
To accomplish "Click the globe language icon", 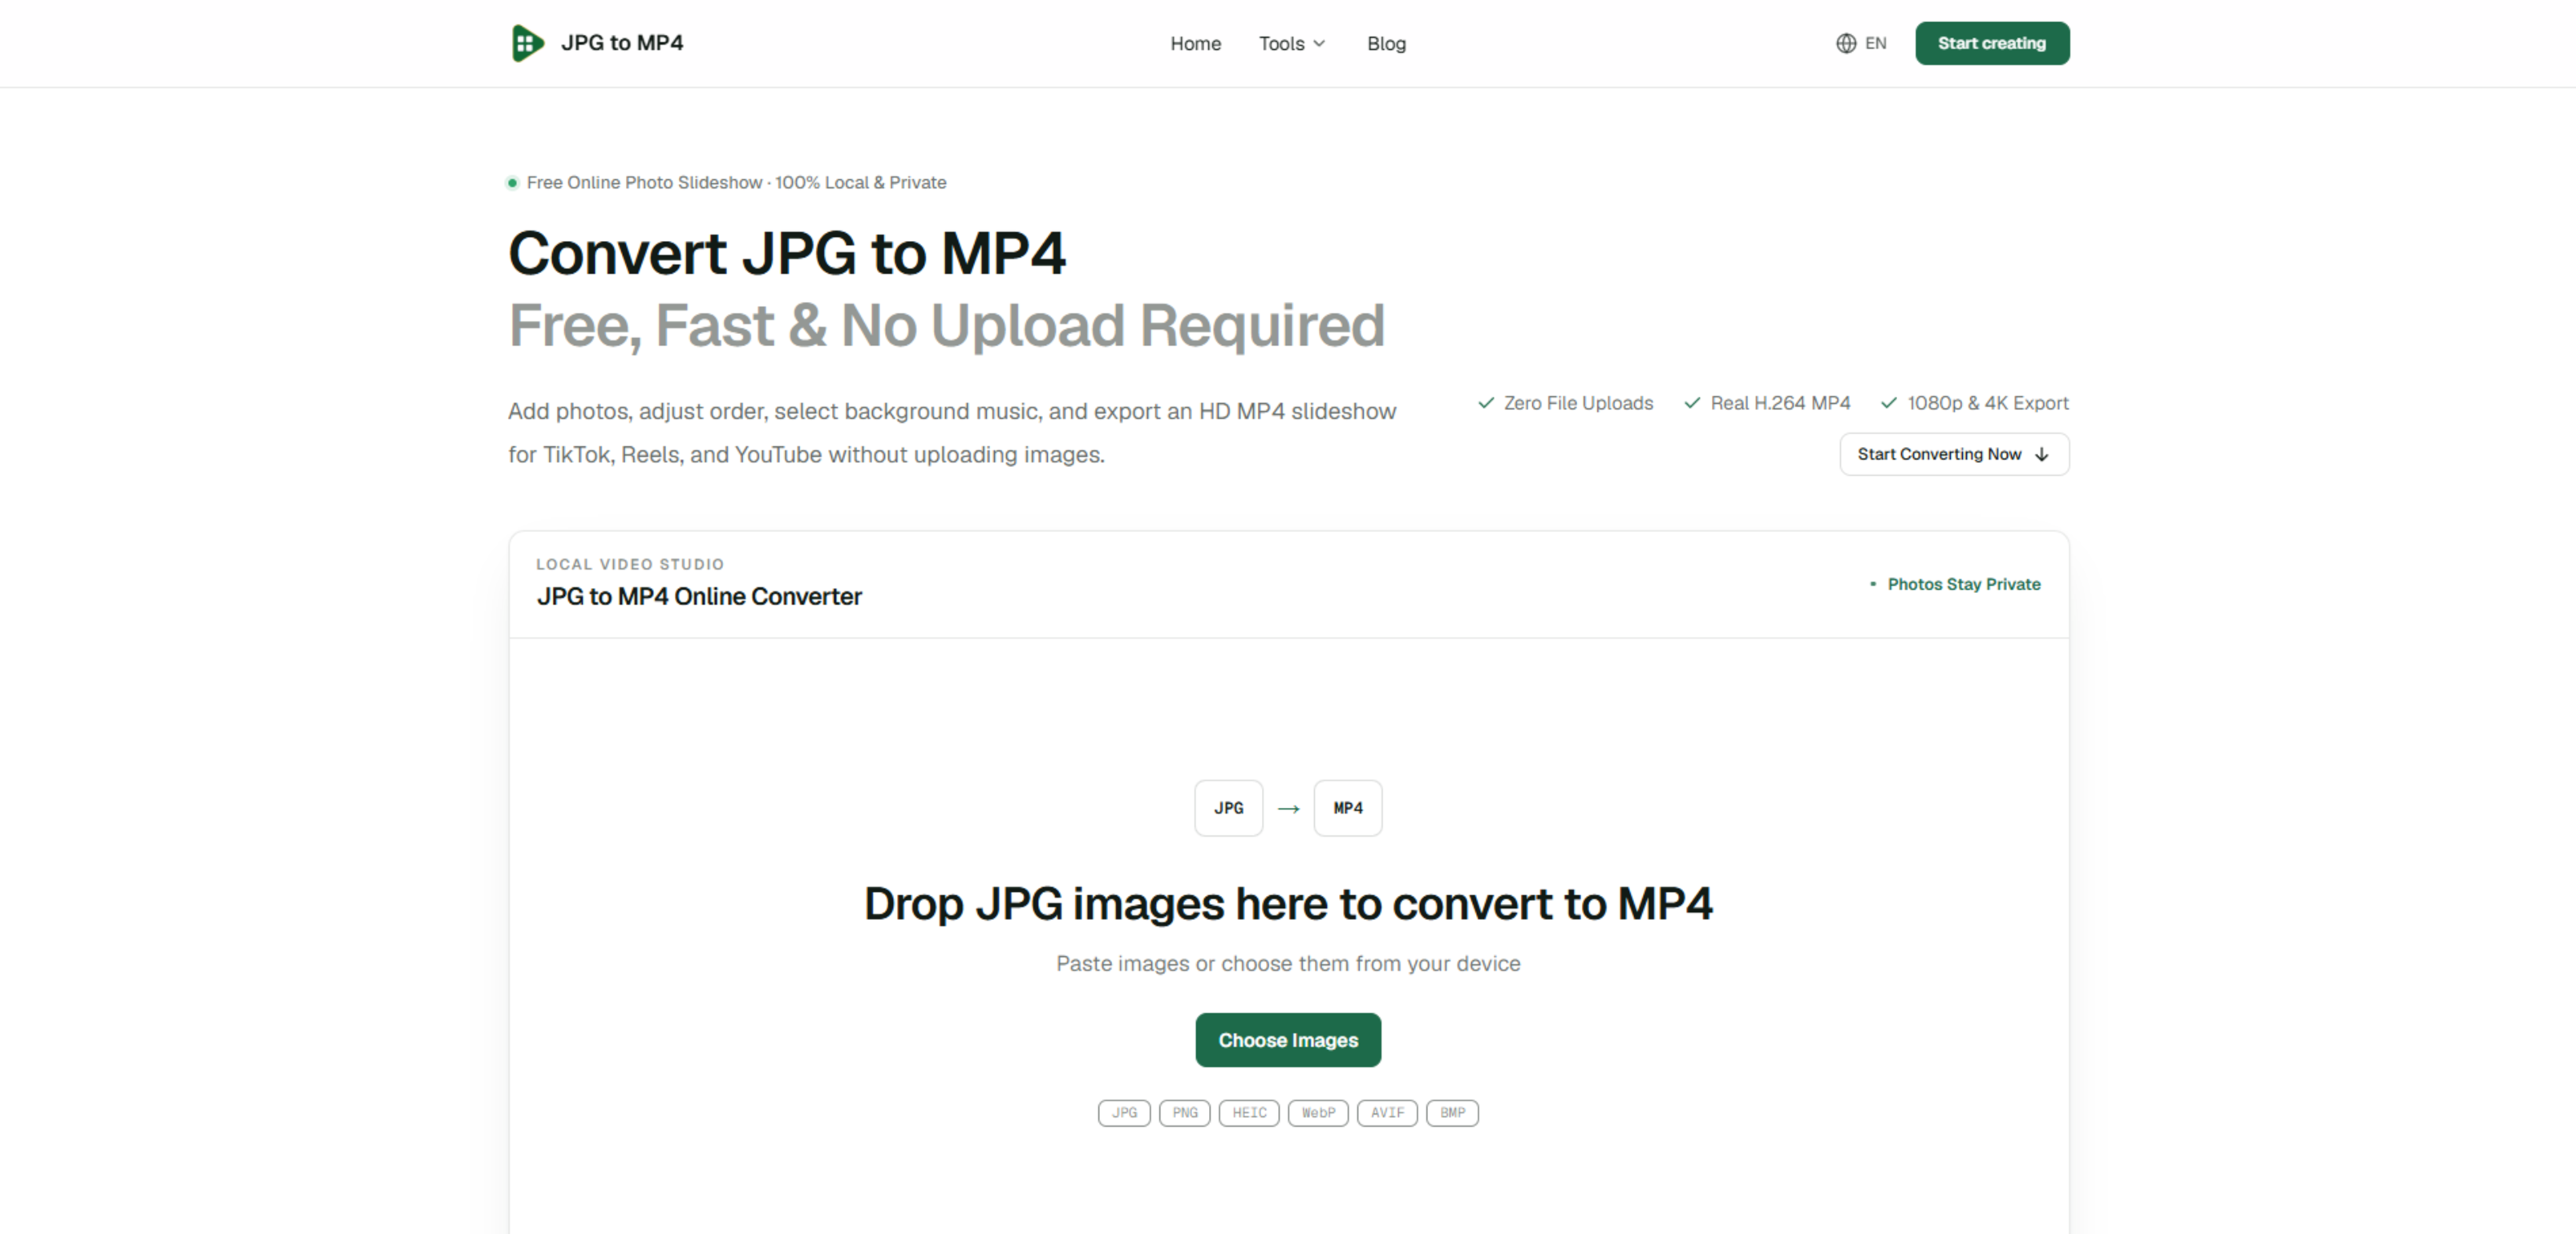I will (x=1846, y=43).
